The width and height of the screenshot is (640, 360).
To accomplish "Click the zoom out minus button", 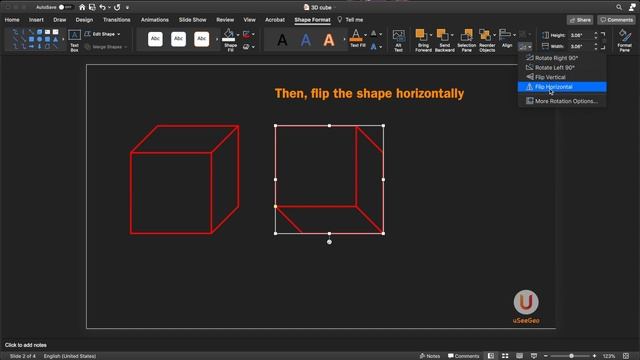I will click(546, 356).
